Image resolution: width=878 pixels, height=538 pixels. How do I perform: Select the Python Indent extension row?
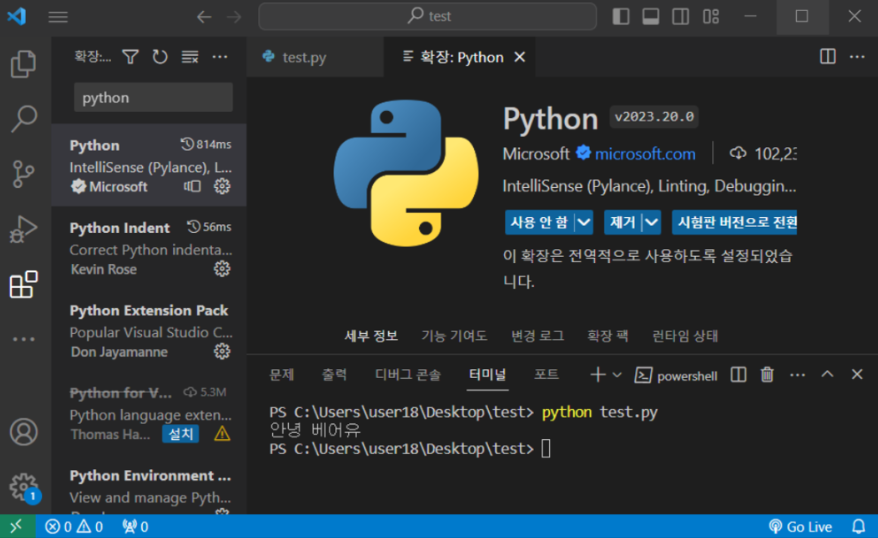[149, 247]
